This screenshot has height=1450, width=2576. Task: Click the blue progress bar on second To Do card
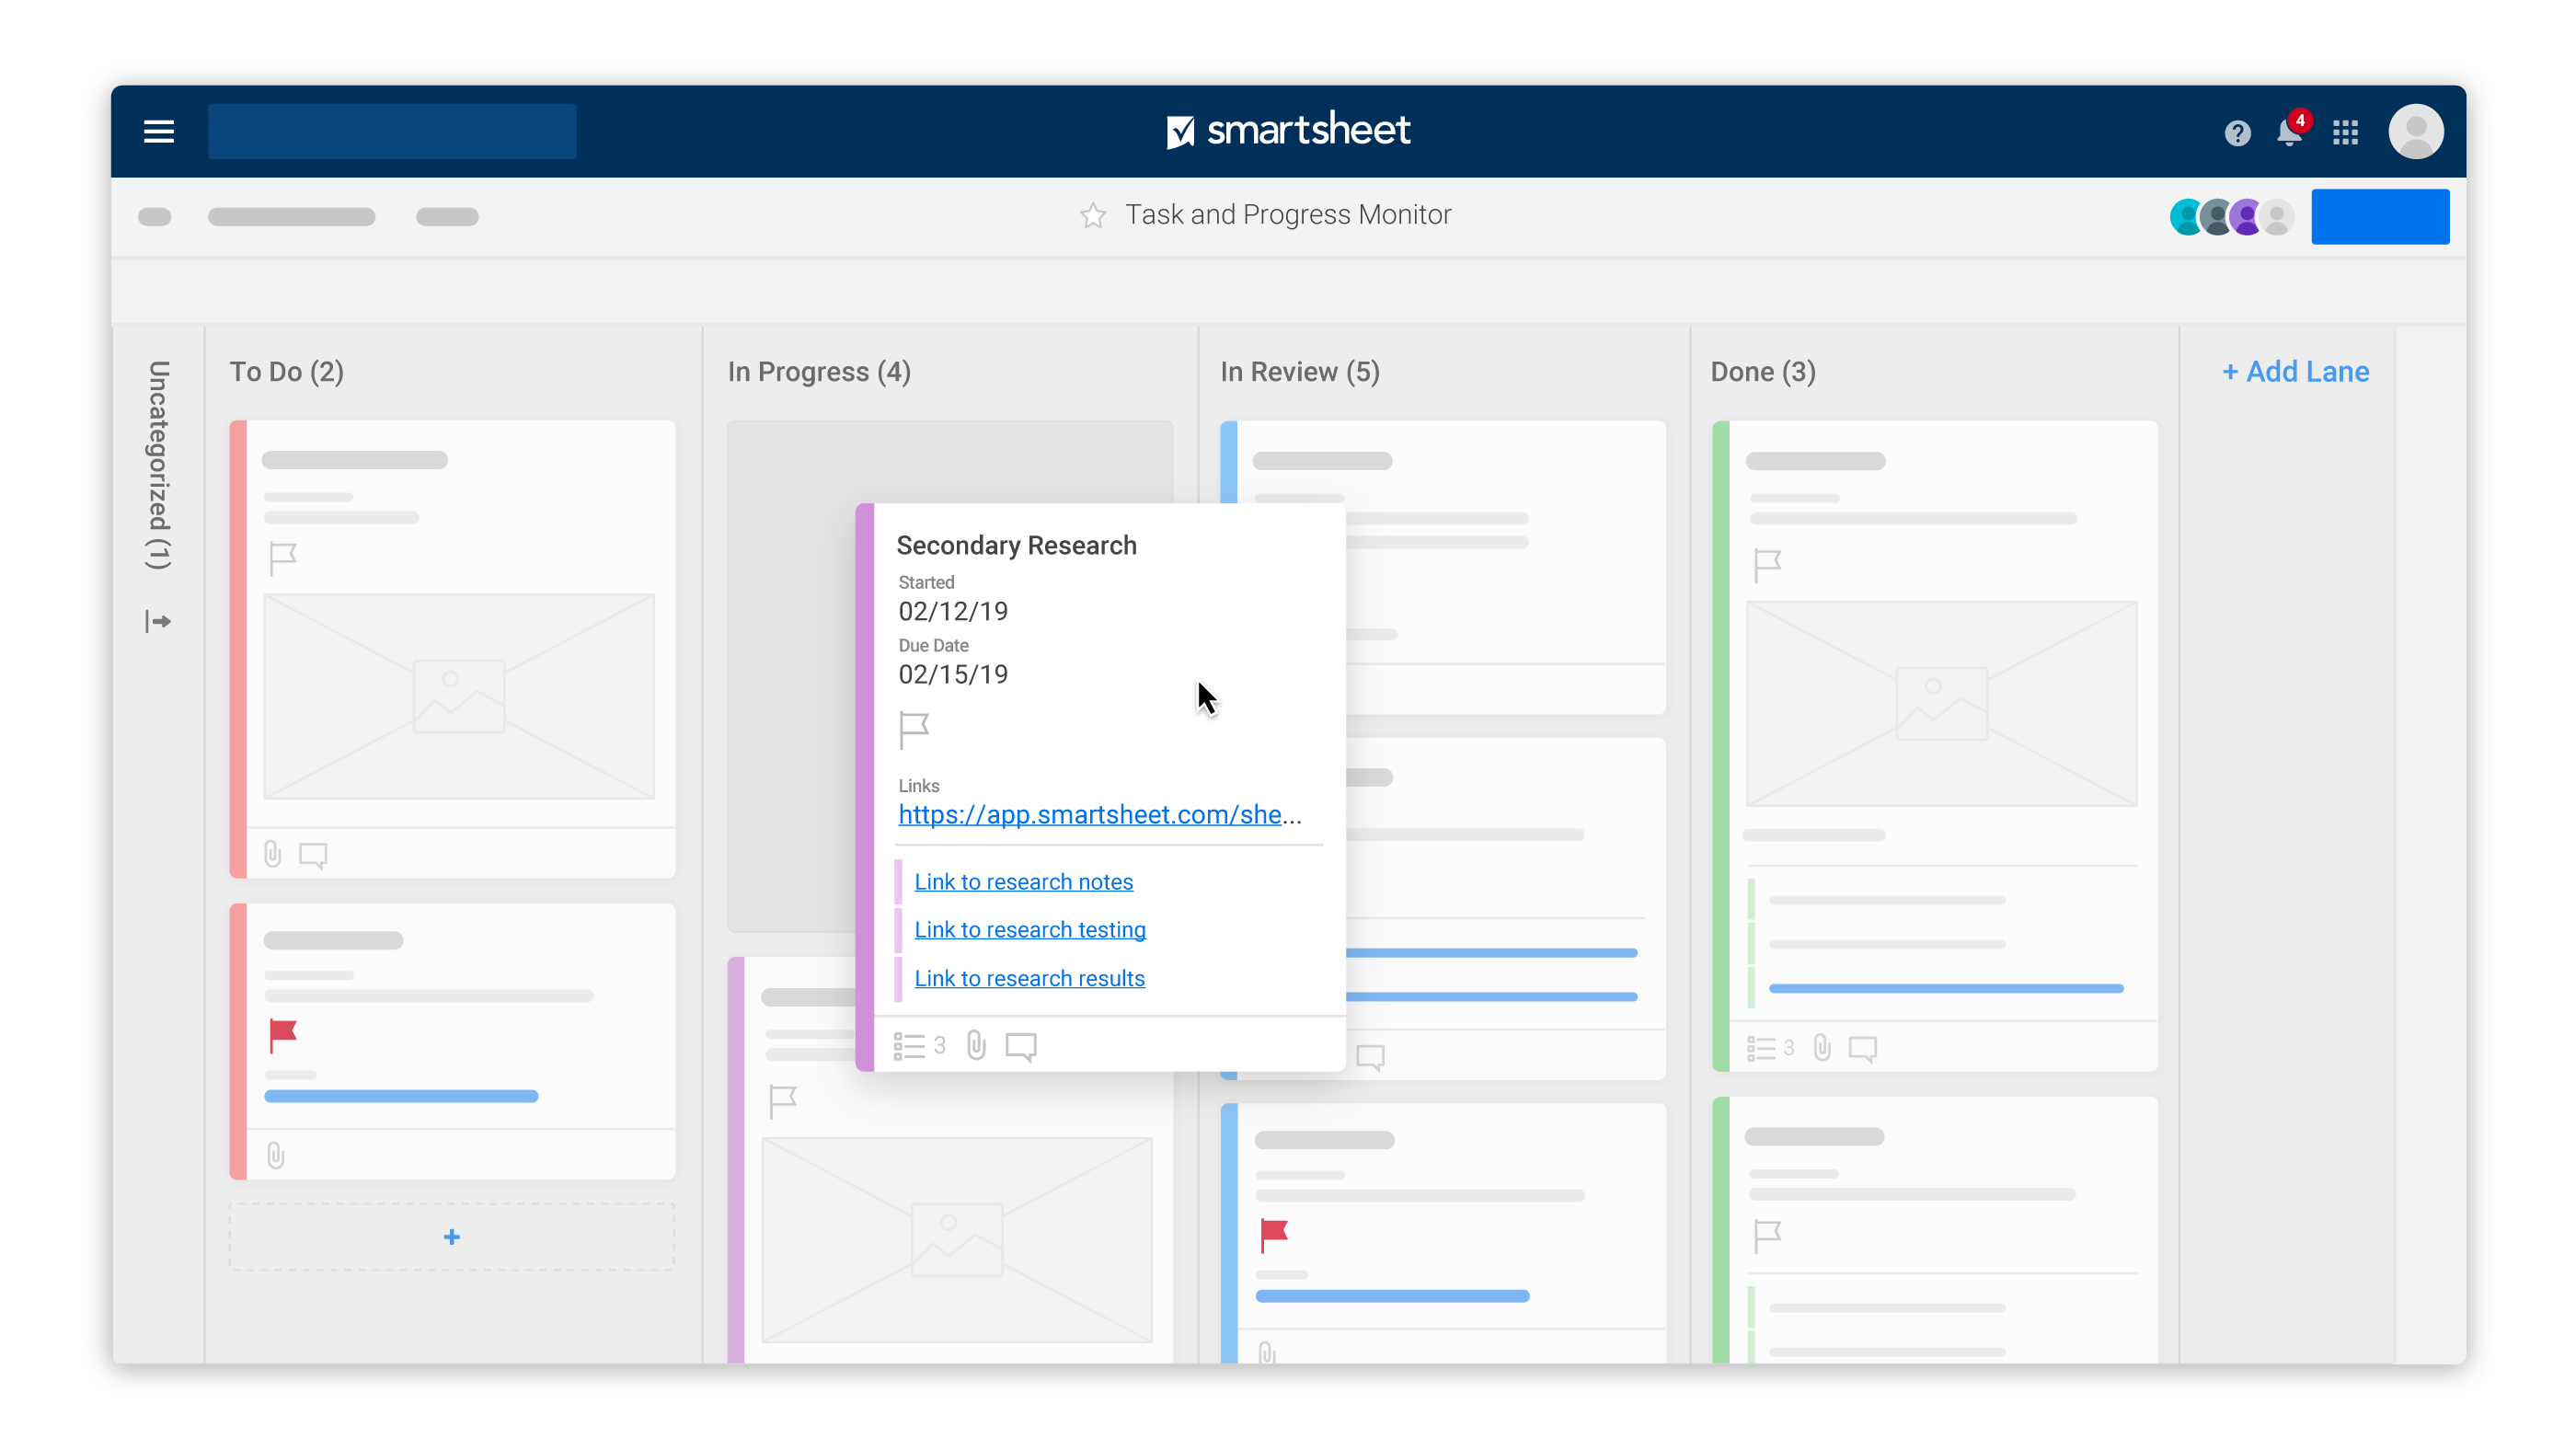401,1096
